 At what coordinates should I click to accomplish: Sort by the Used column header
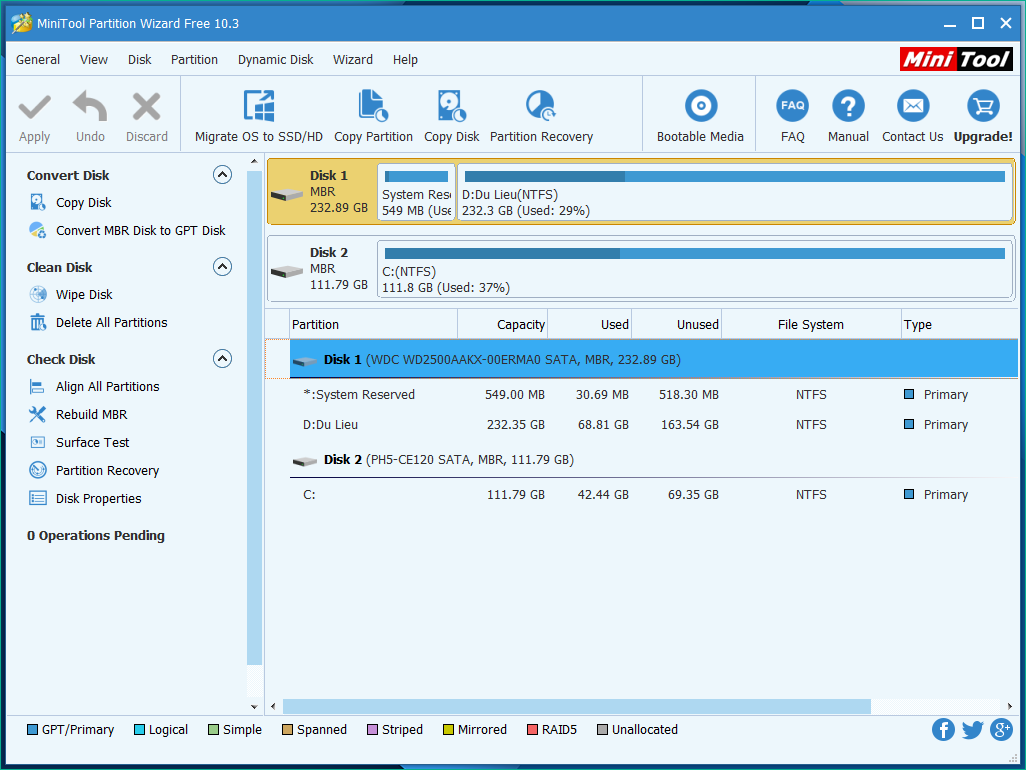[x=590, y=324]
